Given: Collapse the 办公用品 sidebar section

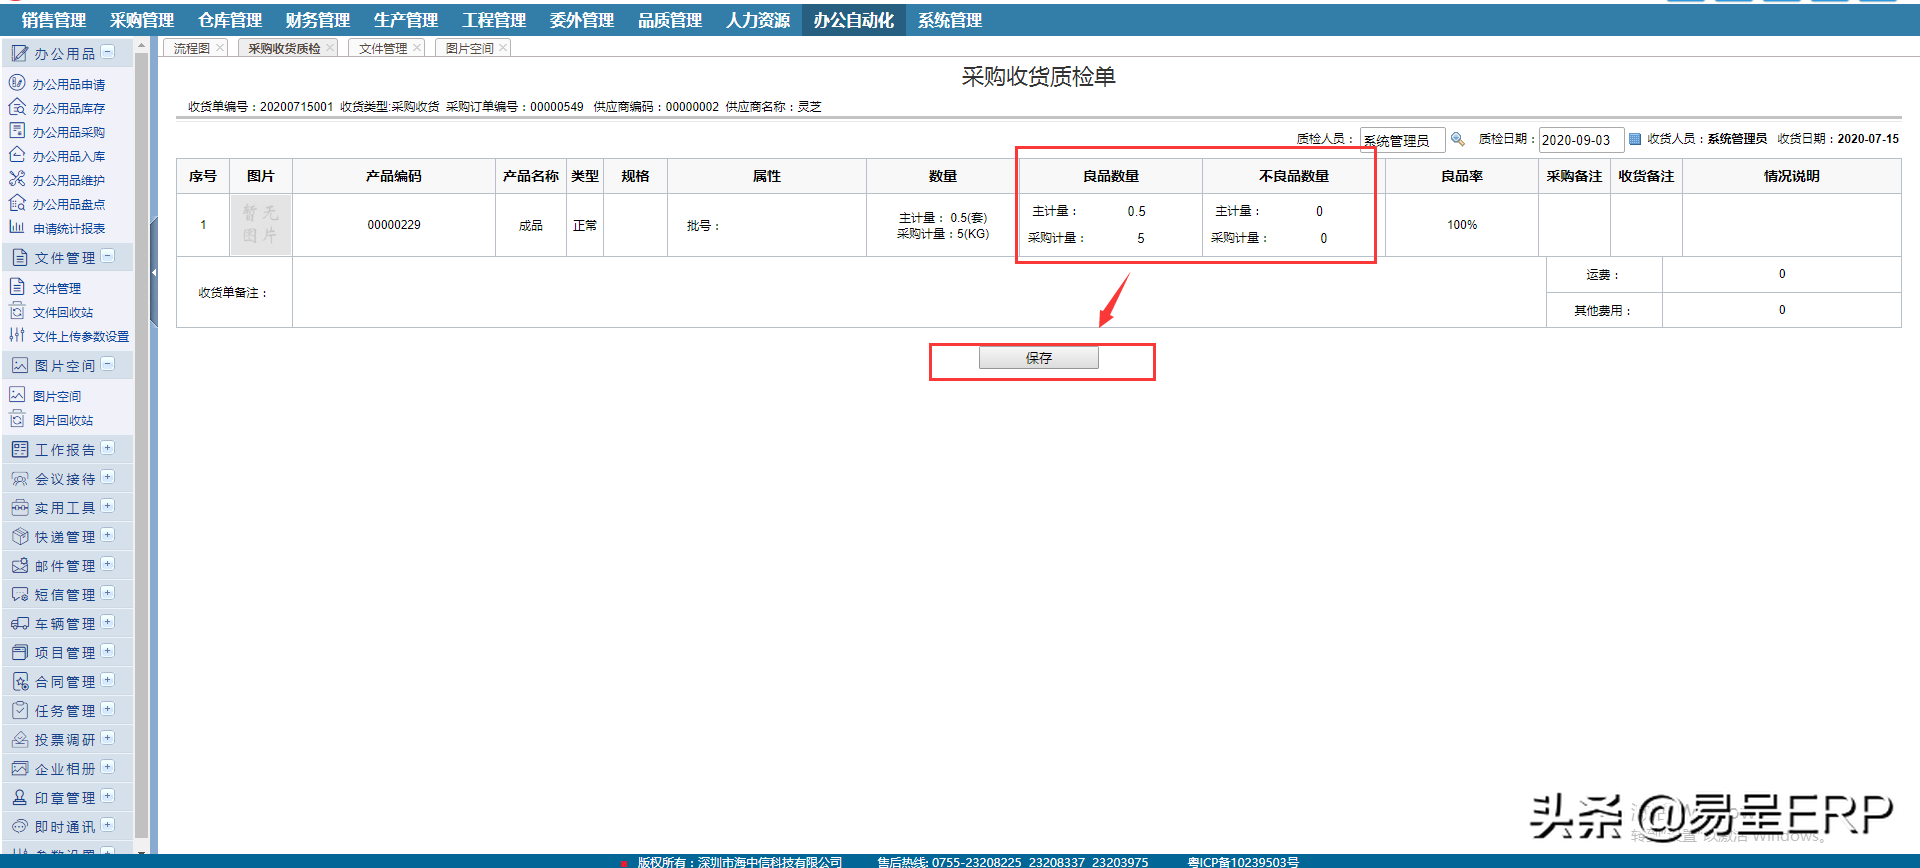Looking at the screenshot, I should (108, 52).
